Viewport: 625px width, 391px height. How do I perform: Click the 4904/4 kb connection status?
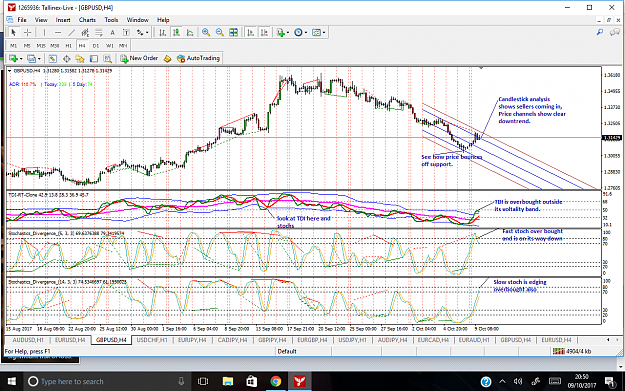point(572,351)
